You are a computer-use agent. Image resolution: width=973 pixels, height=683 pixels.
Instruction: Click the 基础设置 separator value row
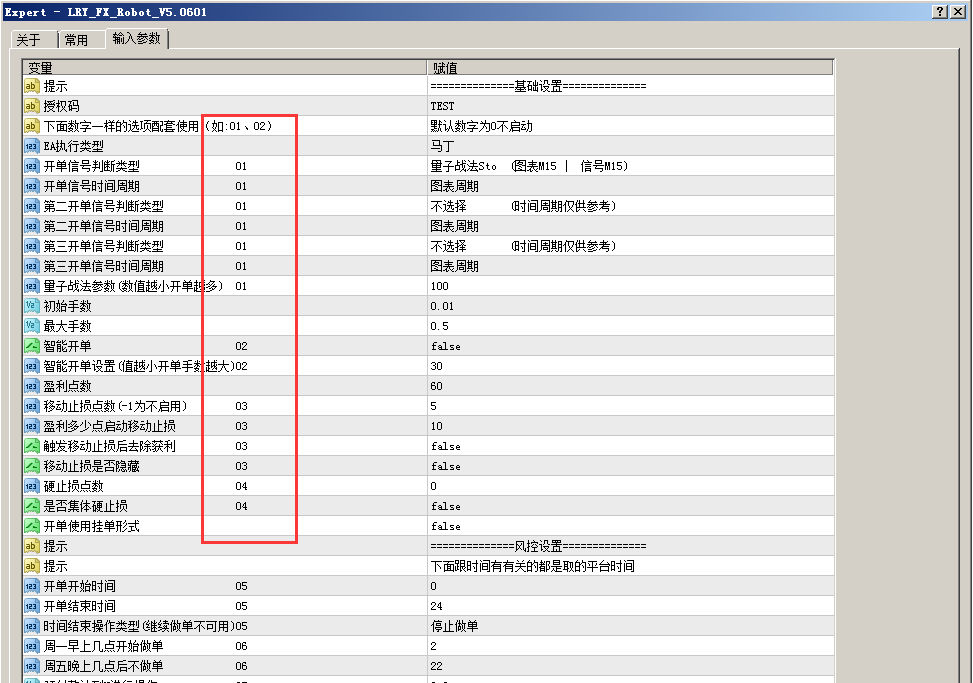(x=630, y=86)
